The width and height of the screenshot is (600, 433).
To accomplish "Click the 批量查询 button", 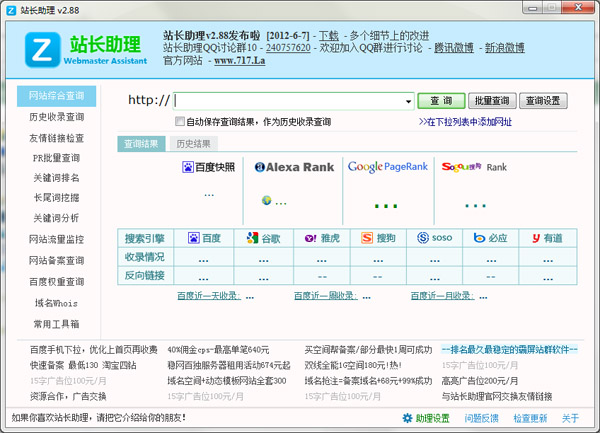I will (492, 101).
